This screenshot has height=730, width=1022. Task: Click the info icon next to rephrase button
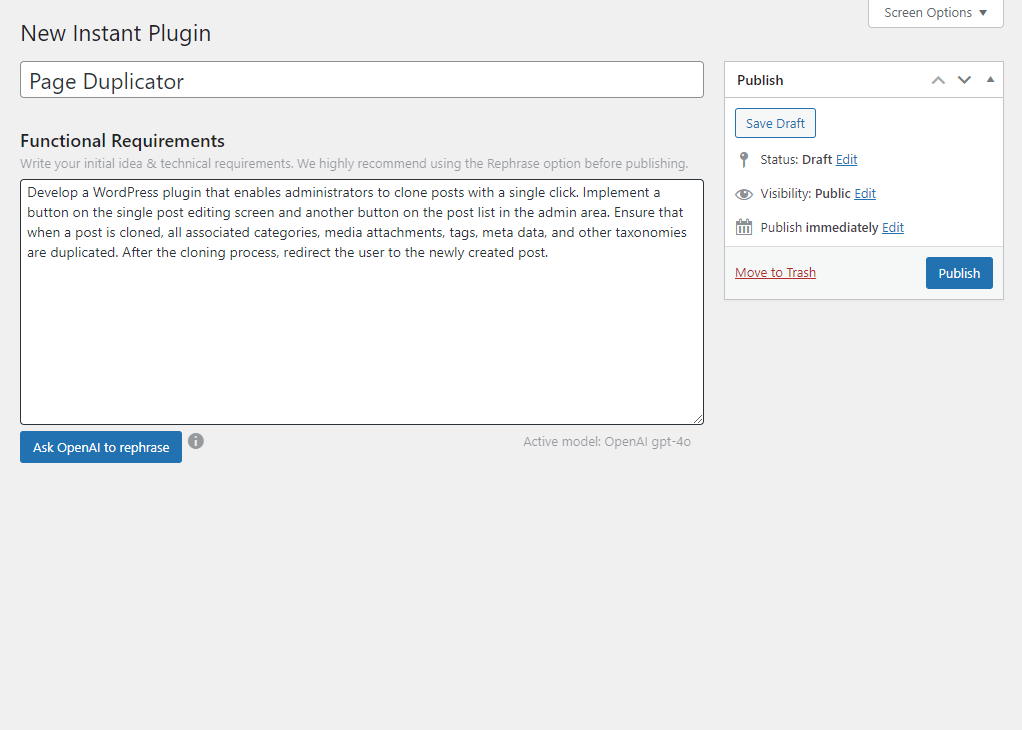coord(196,440)
